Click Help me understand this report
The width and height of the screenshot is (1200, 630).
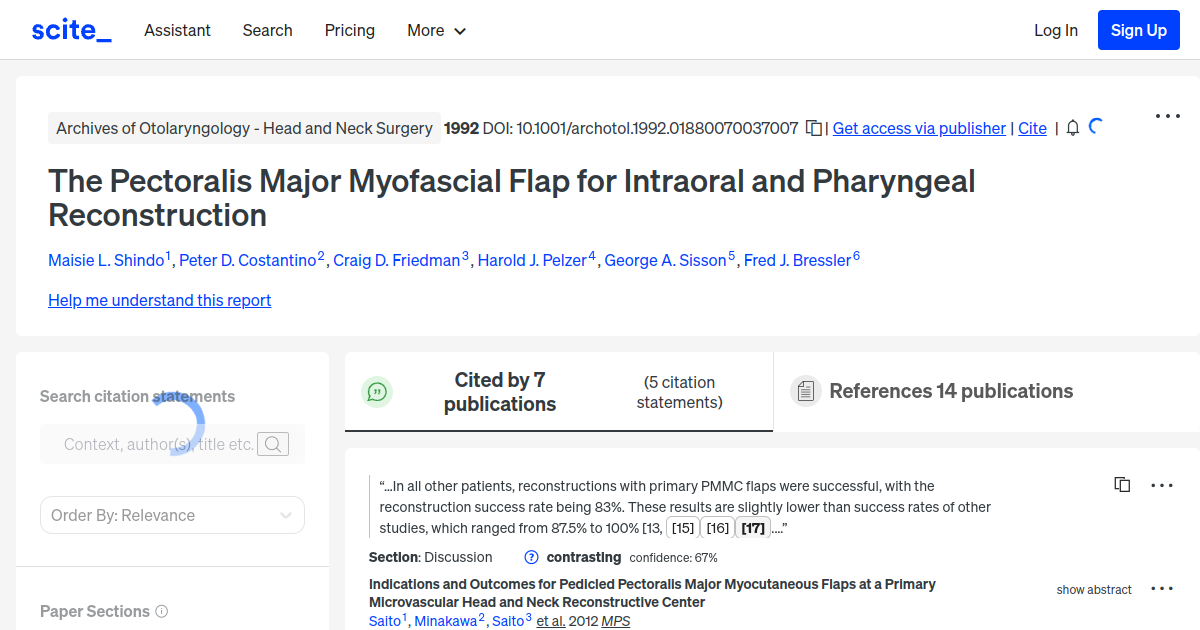[159, 300]
